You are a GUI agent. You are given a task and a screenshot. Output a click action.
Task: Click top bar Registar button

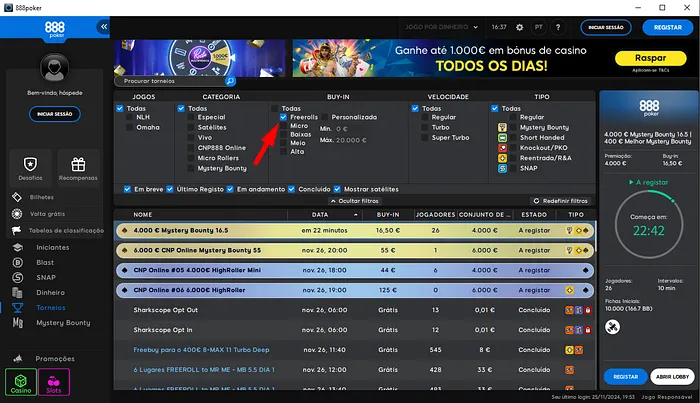[x=668, y=27]
